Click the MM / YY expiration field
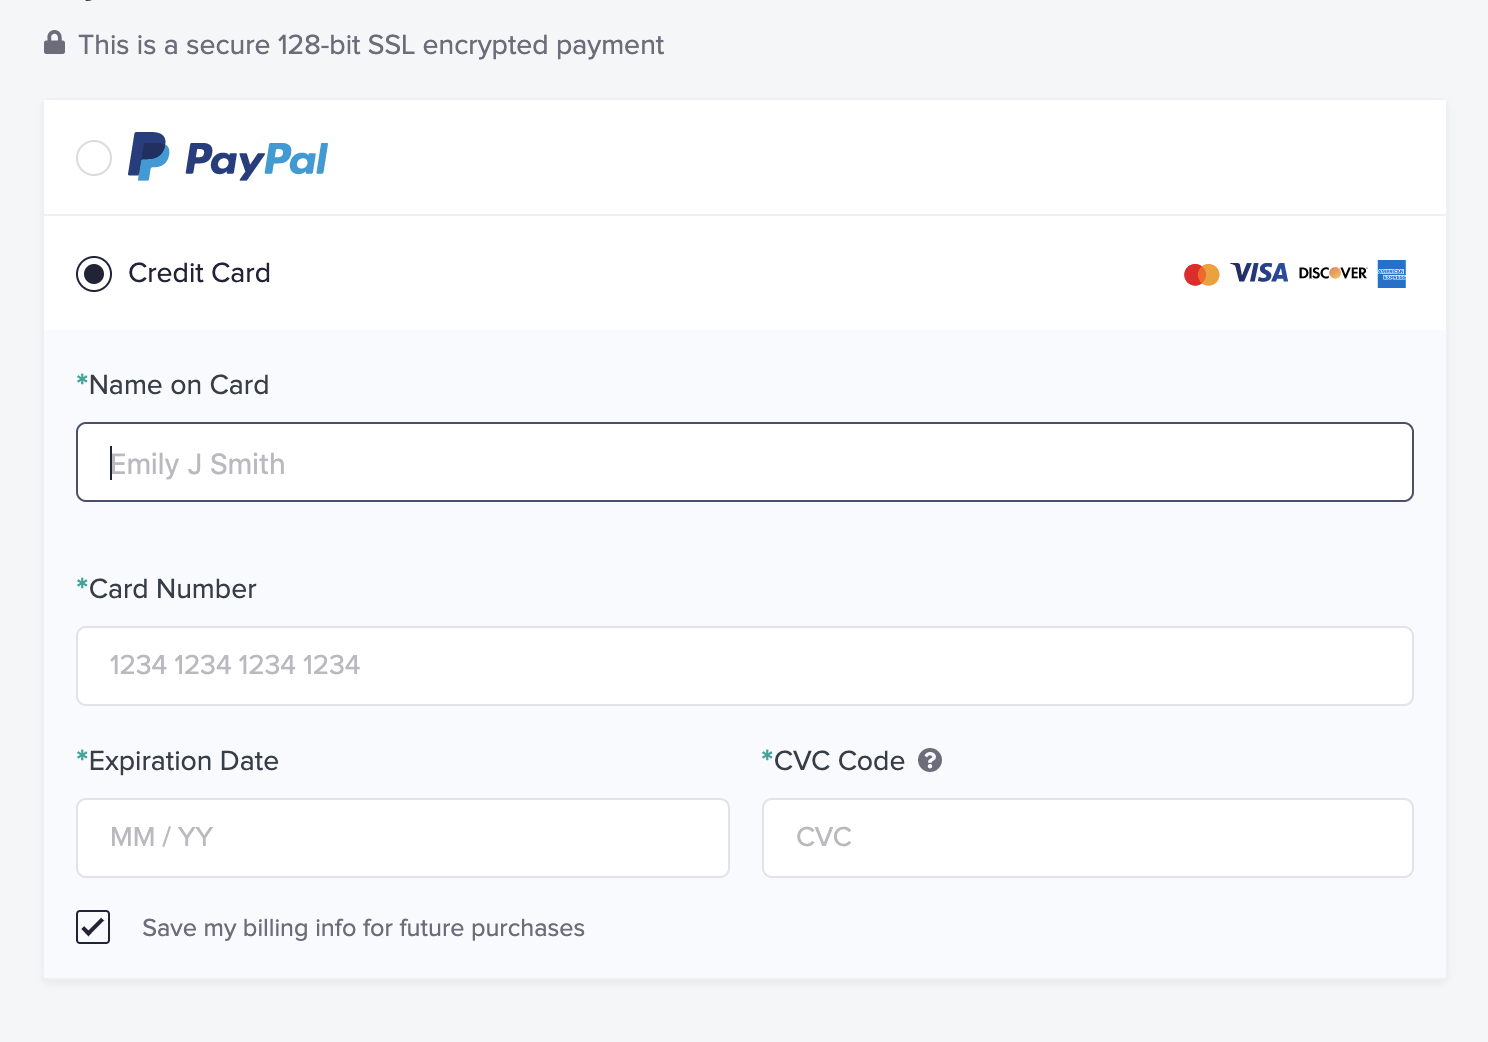This screenshot has width=1488, height=1042. coord(403,838)
